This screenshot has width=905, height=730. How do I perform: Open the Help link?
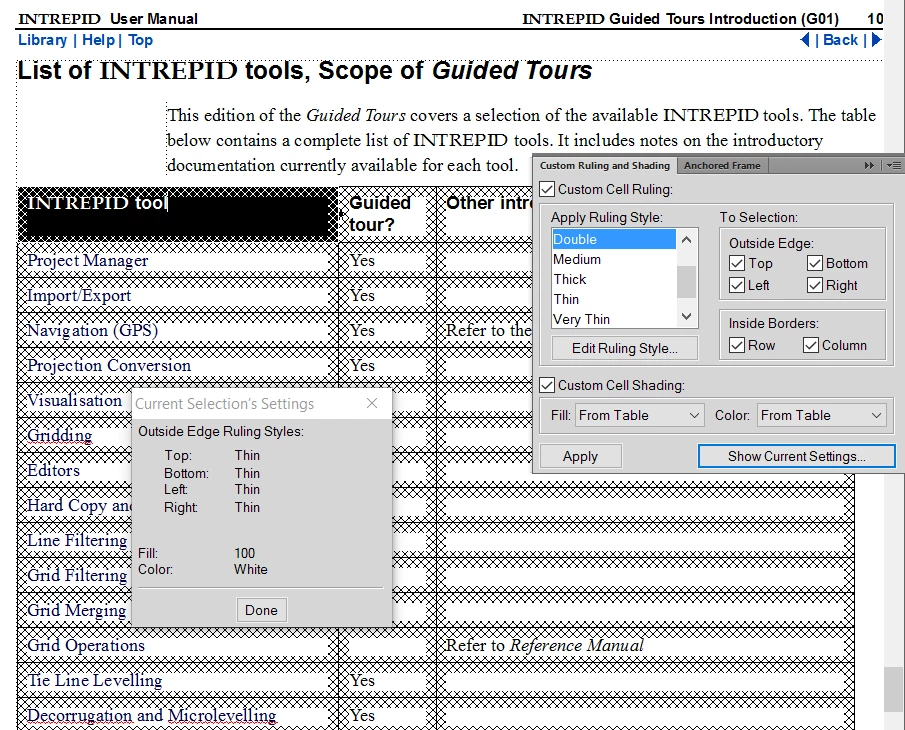(x=98, y=40)
